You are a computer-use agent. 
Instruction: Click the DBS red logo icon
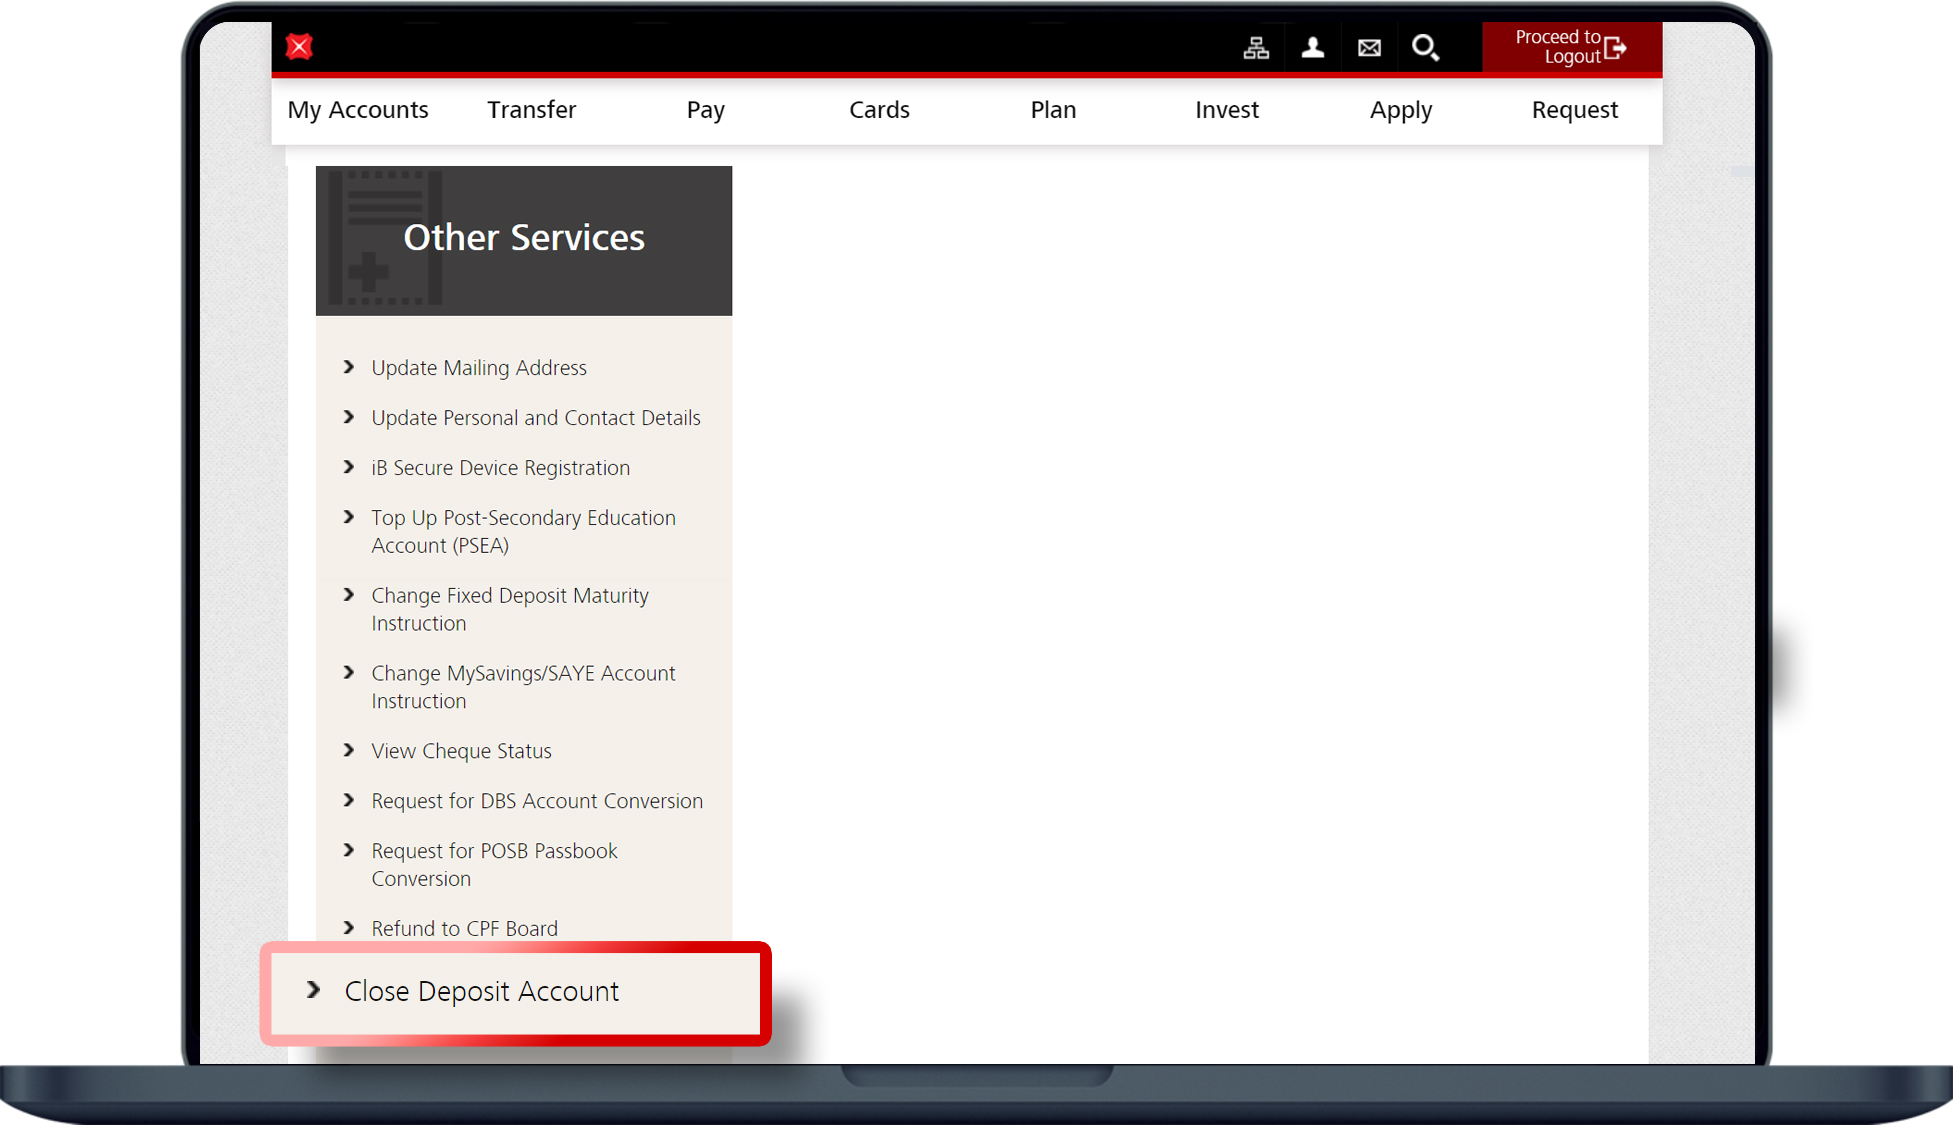[x=299, y=47]
